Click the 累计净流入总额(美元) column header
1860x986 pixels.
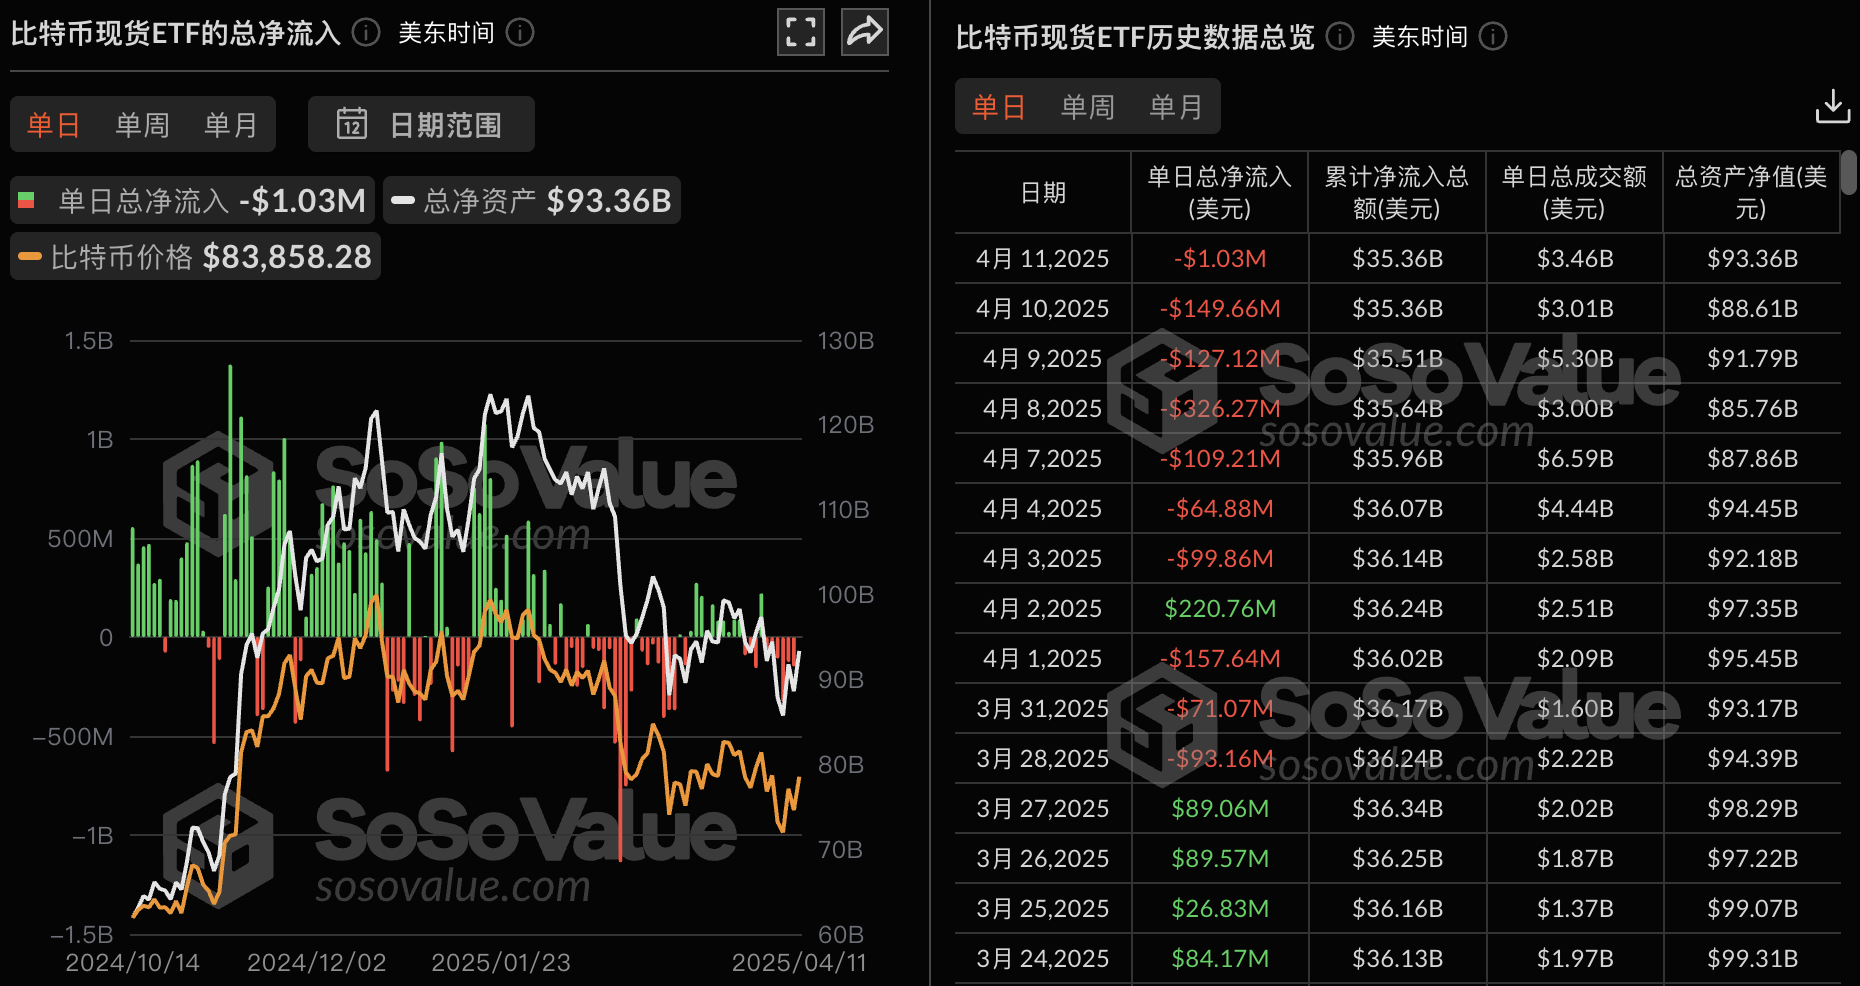click(x=1397, y=192)
